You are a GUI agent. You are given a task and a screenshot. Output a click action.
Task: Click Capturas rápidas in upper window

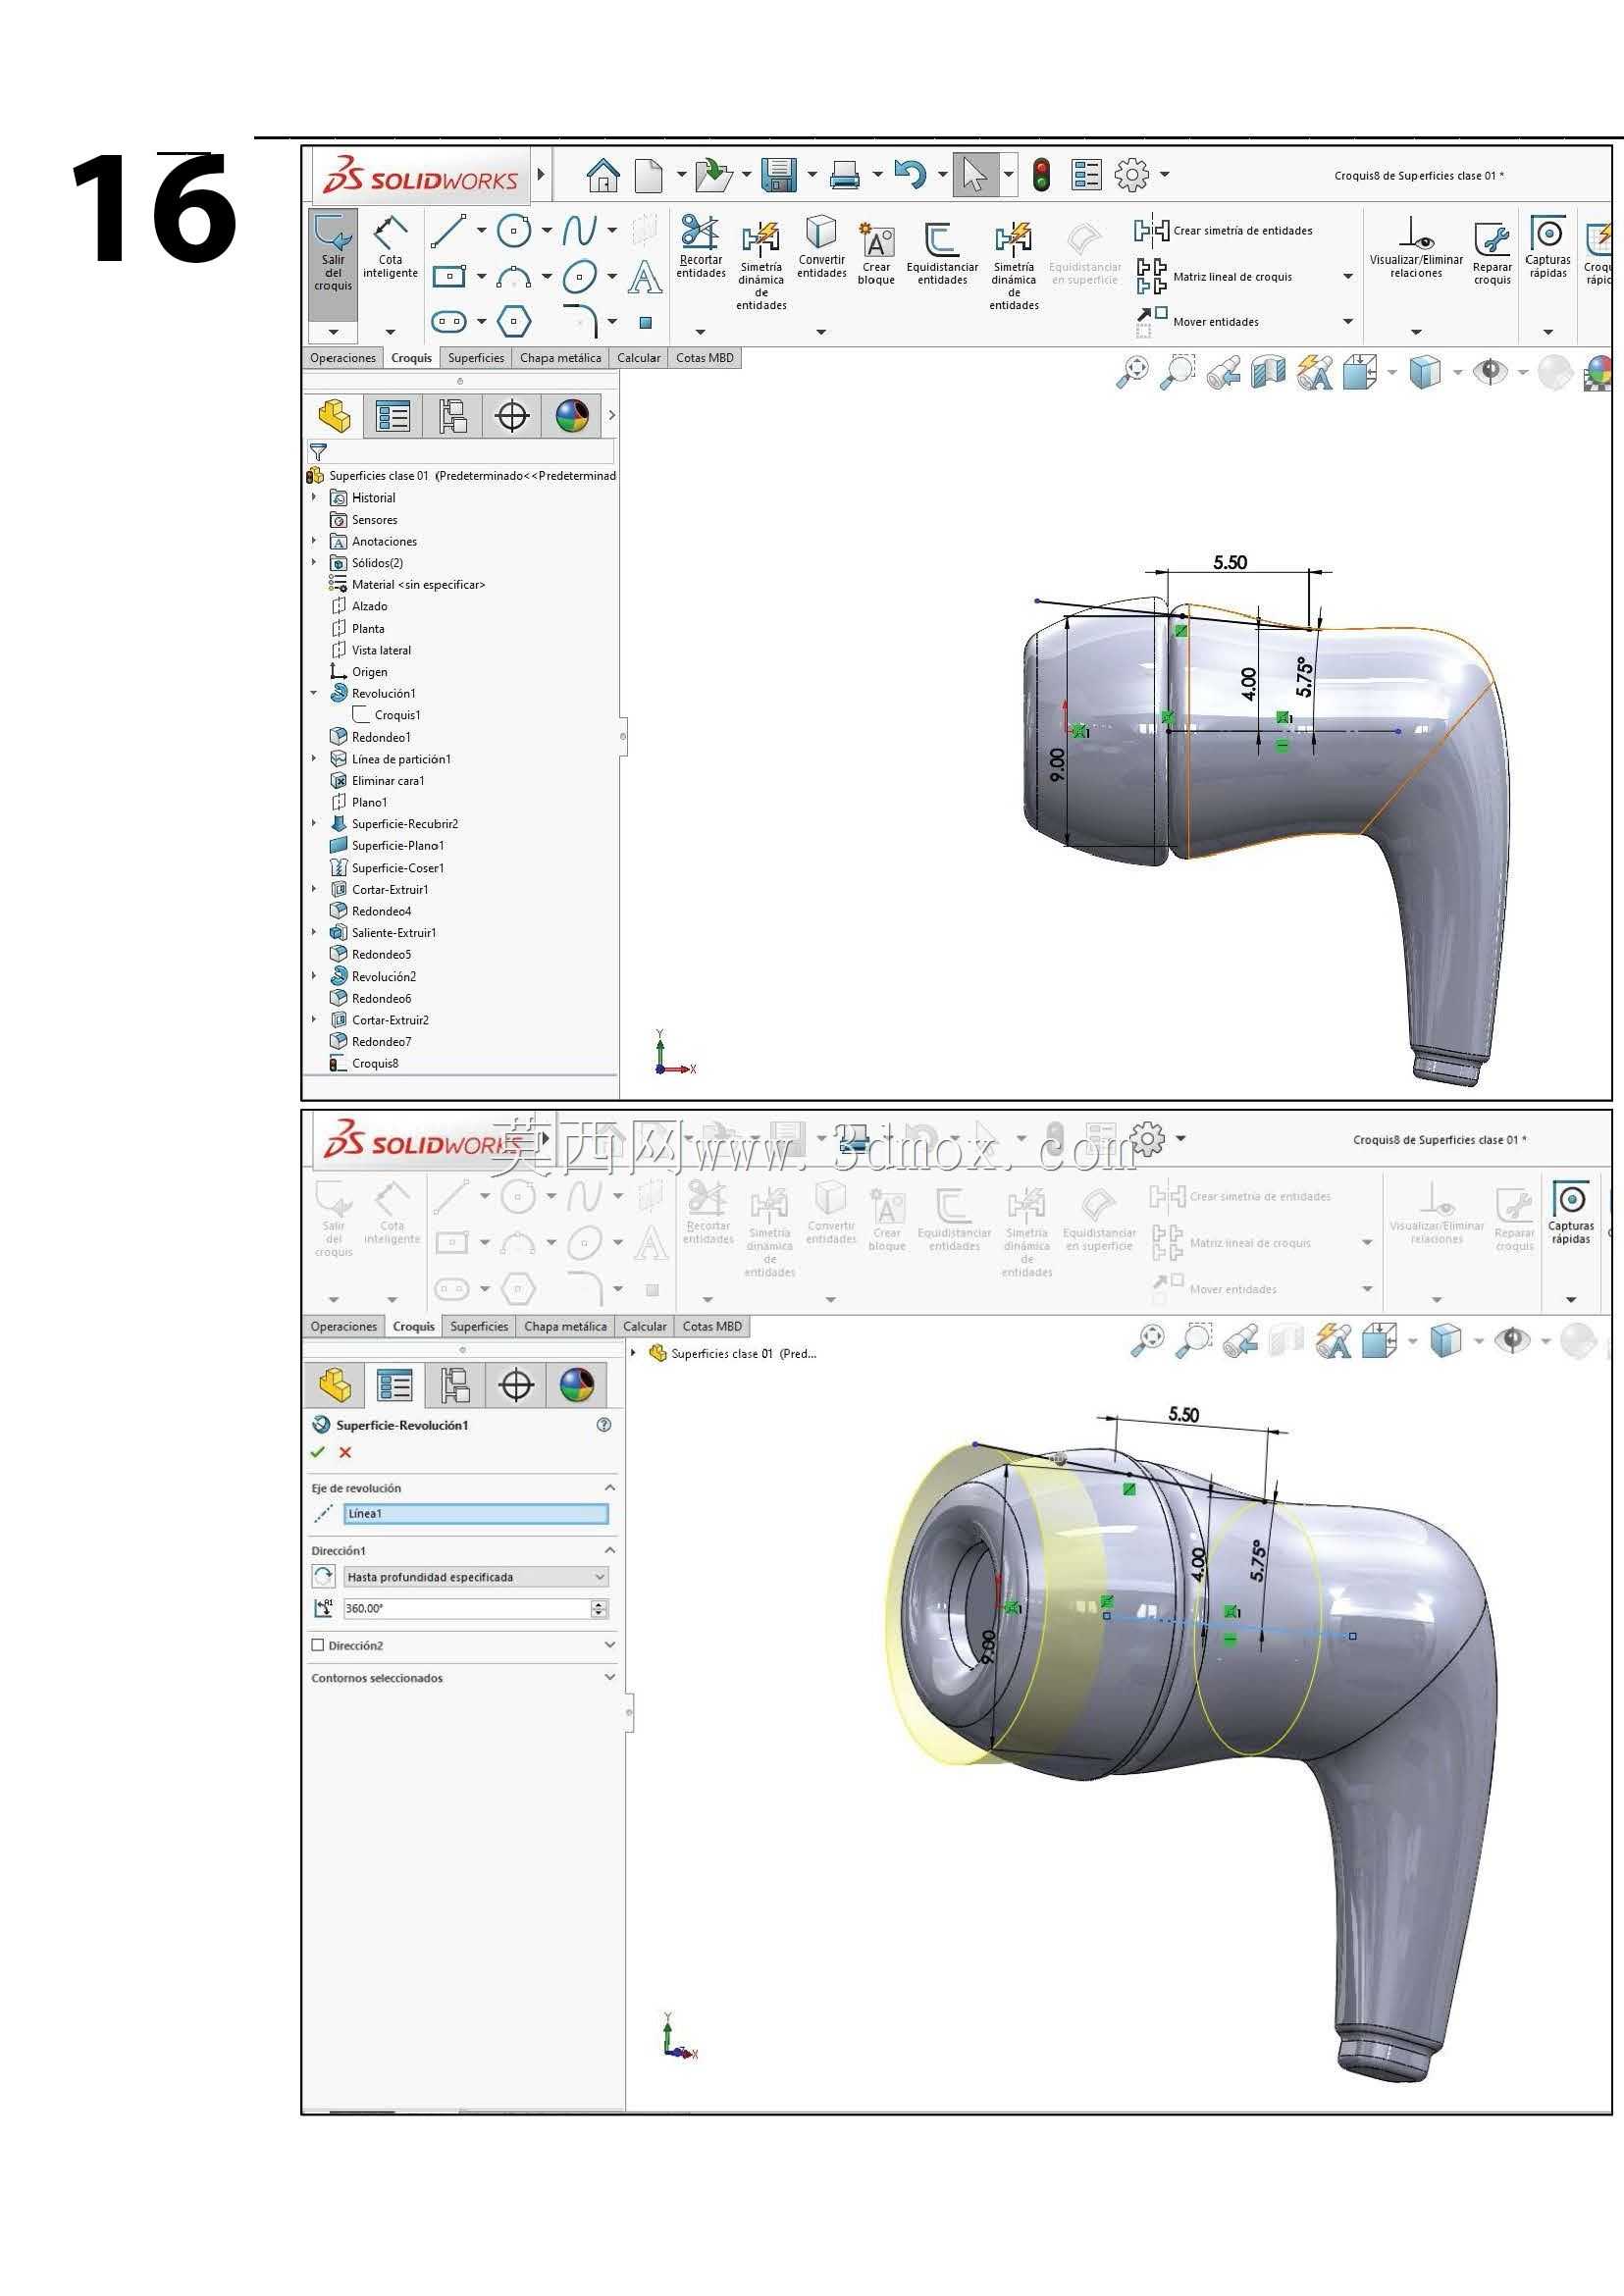pyautogui.click(x=1548, y=247)
